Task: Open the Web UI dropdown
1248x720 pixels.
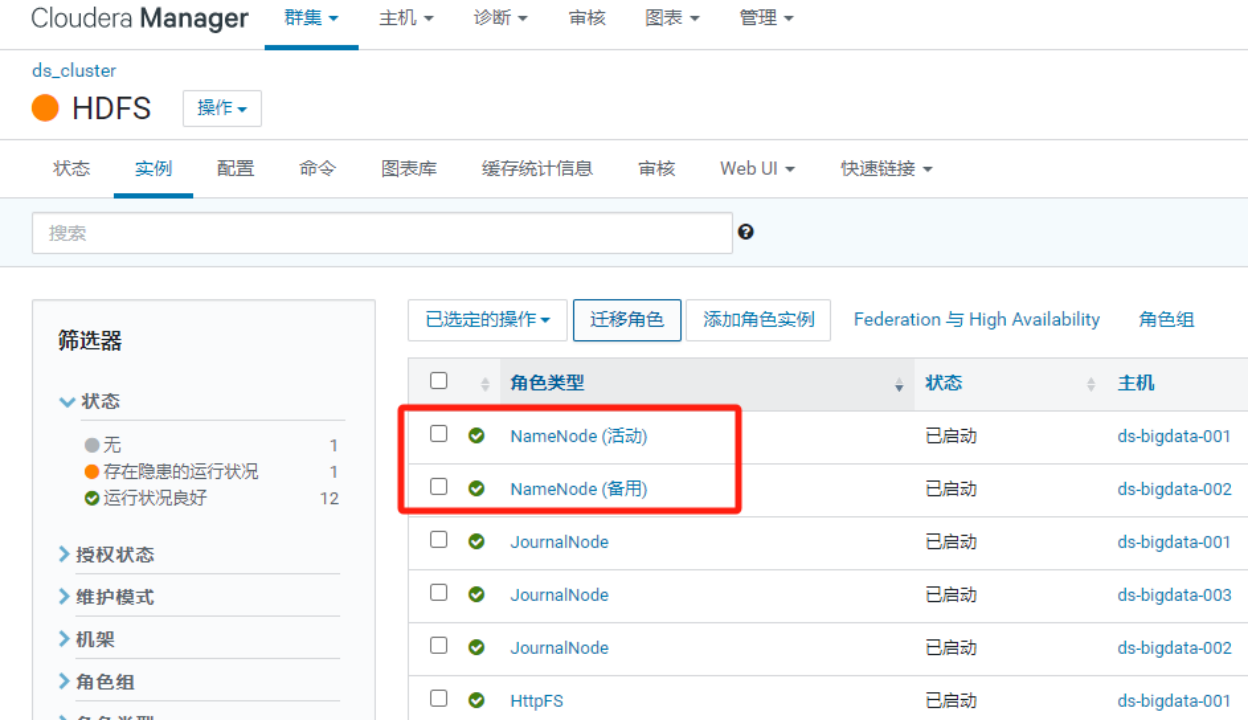Action: coord(757,169)
